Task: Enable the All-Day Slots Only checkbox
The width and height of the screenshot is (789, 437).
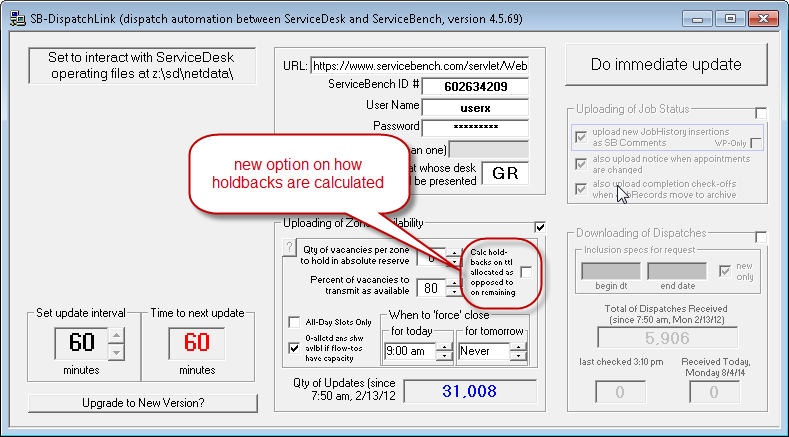Action: pos(294,322)
